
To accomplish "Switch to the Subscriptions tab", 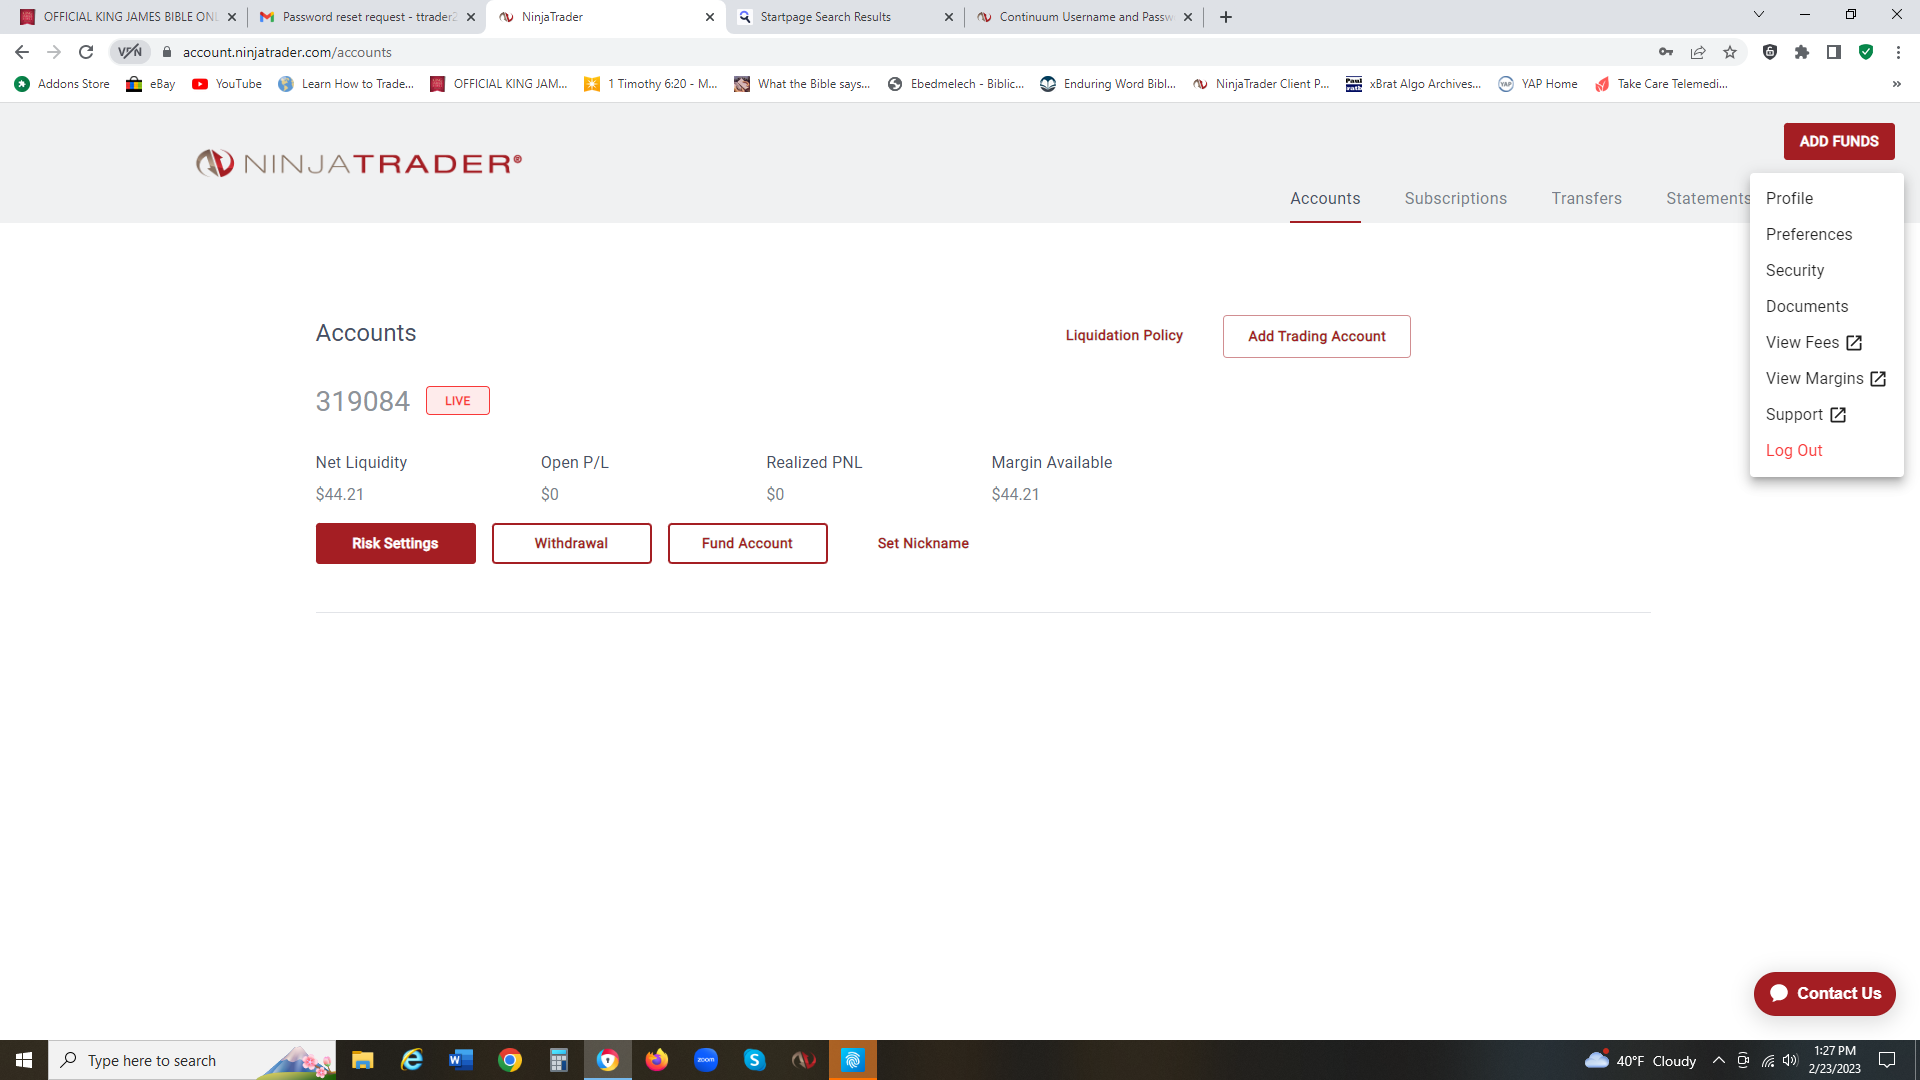I will click(1455, 199).
